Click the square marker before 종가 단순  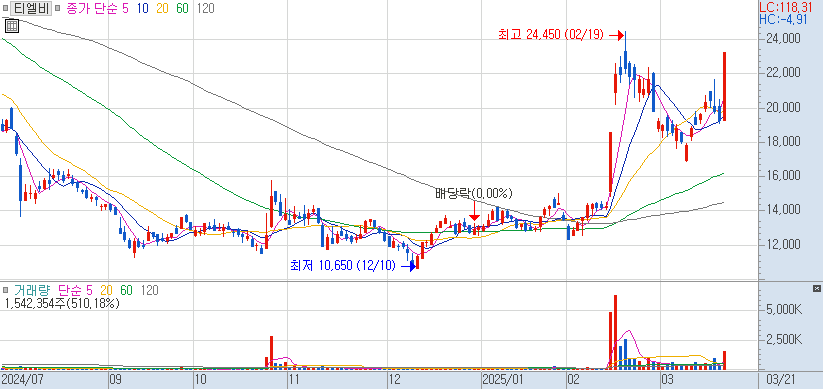coord(58,8)
